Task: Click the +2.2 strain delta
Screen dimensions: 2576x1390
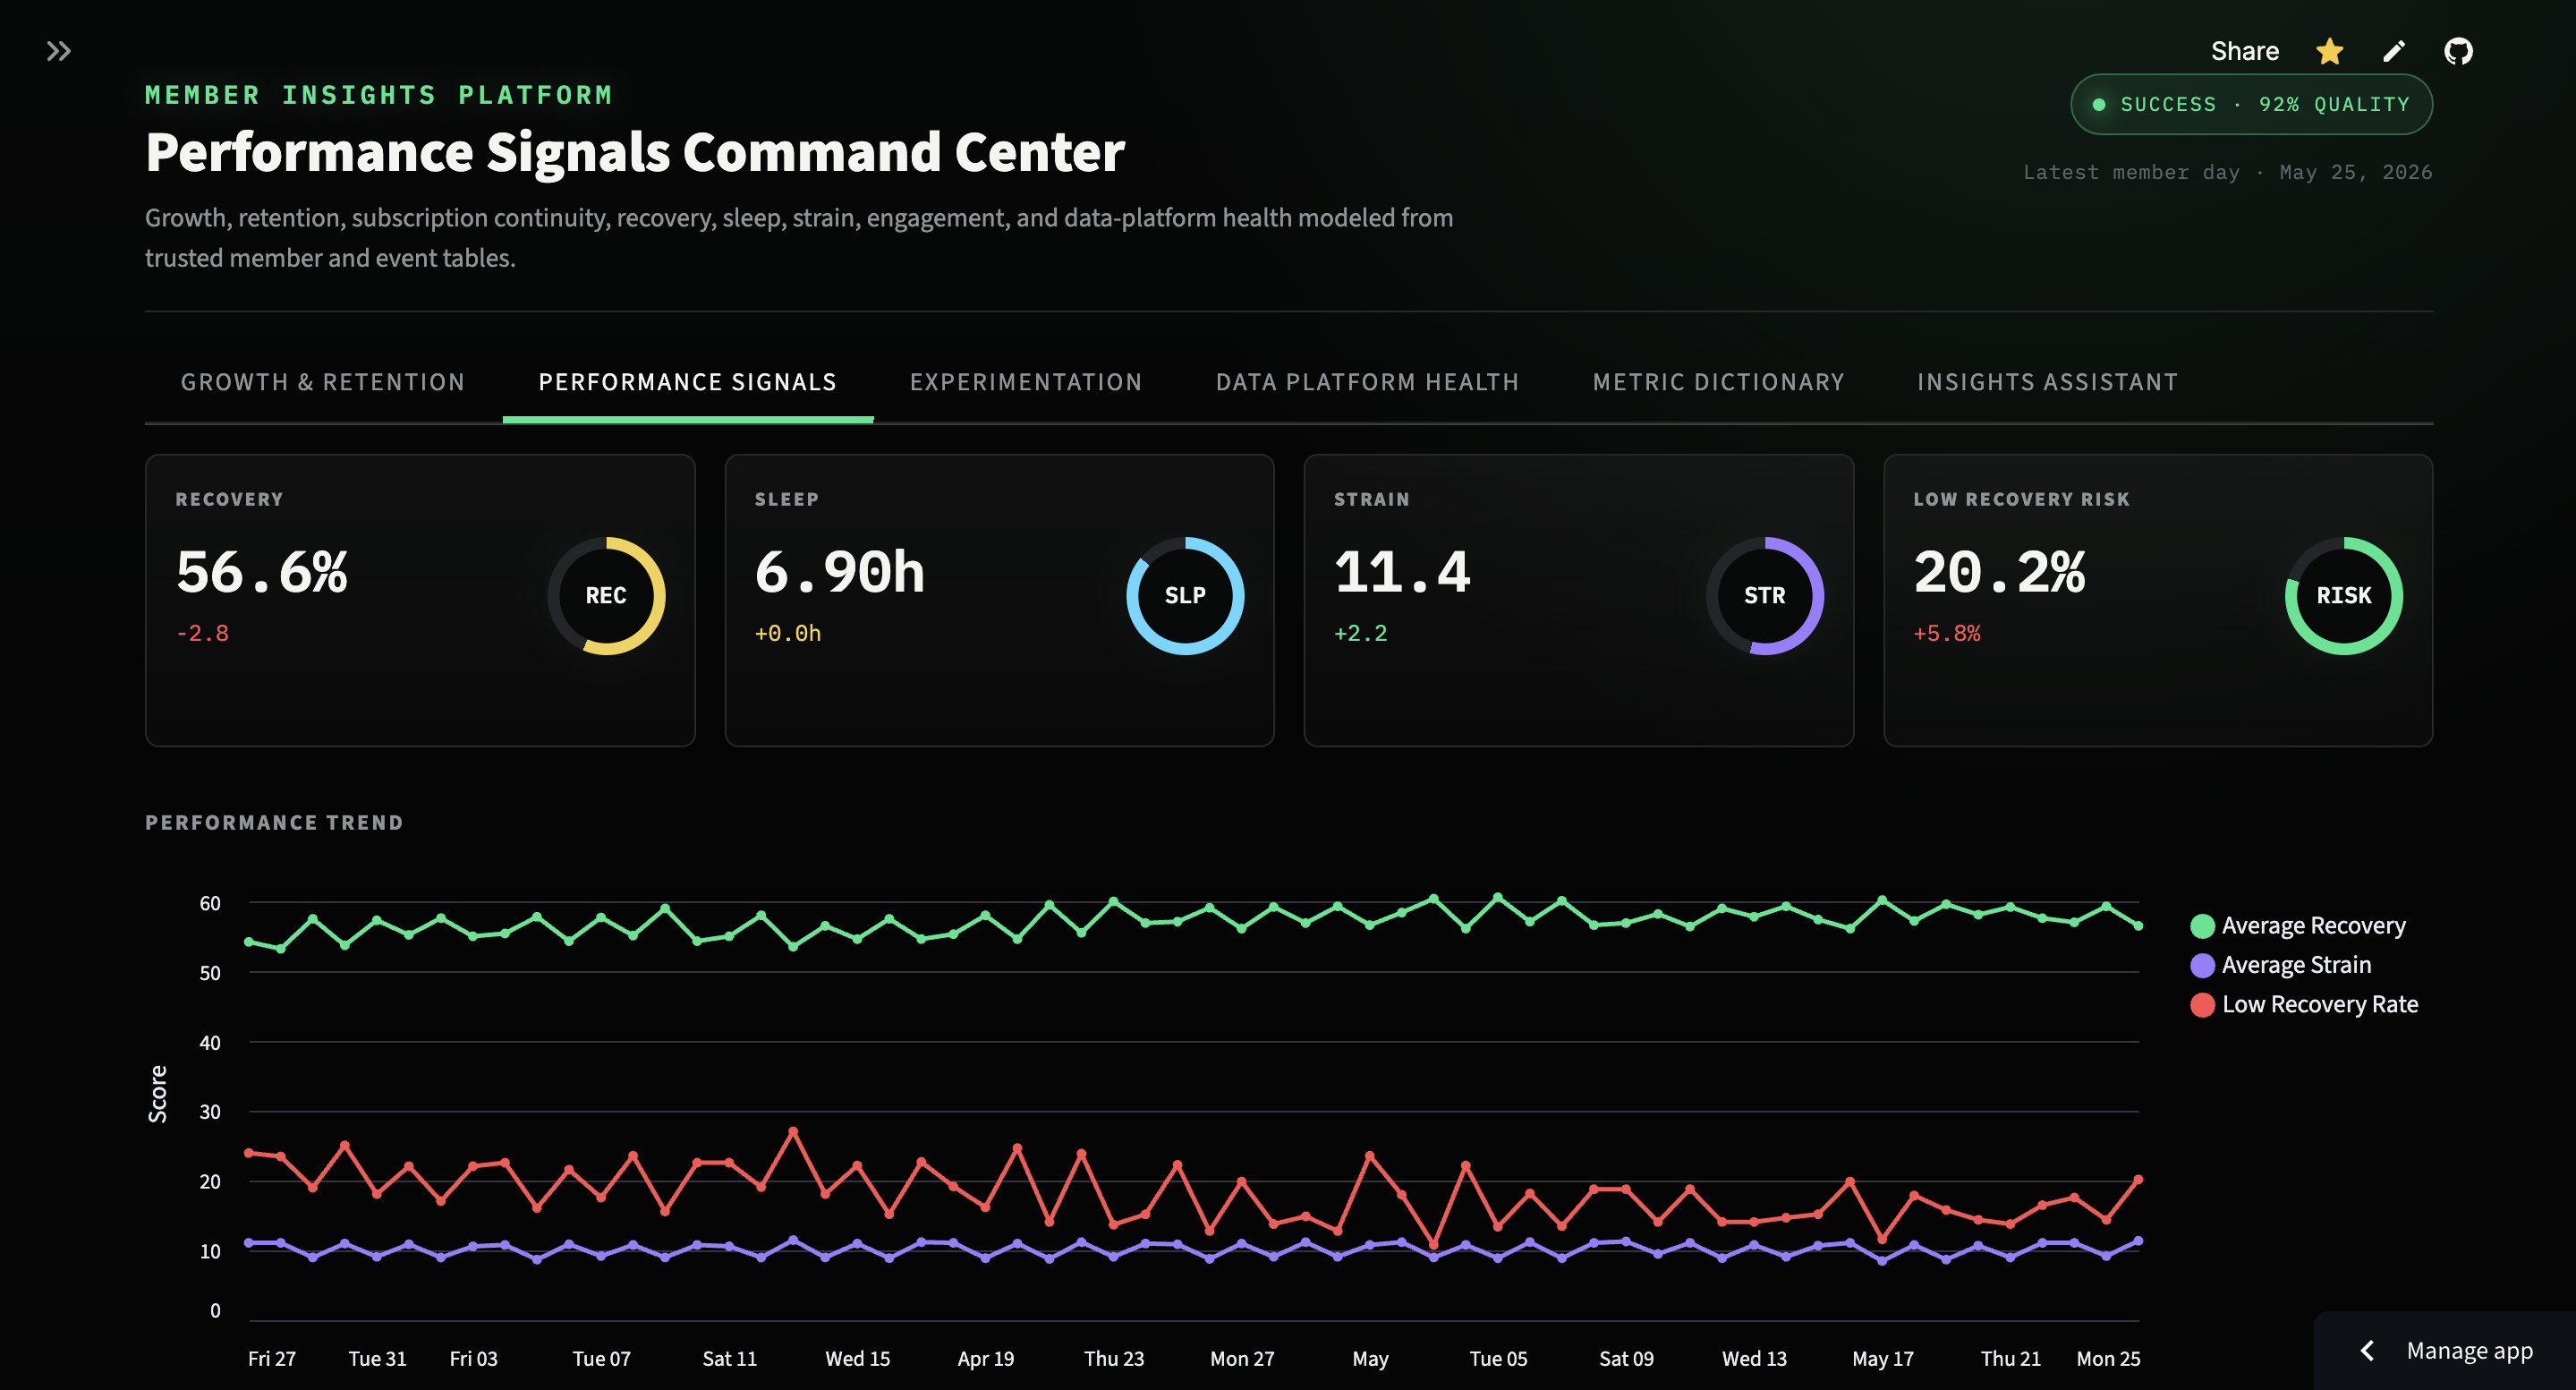Action: [1361, 633]
